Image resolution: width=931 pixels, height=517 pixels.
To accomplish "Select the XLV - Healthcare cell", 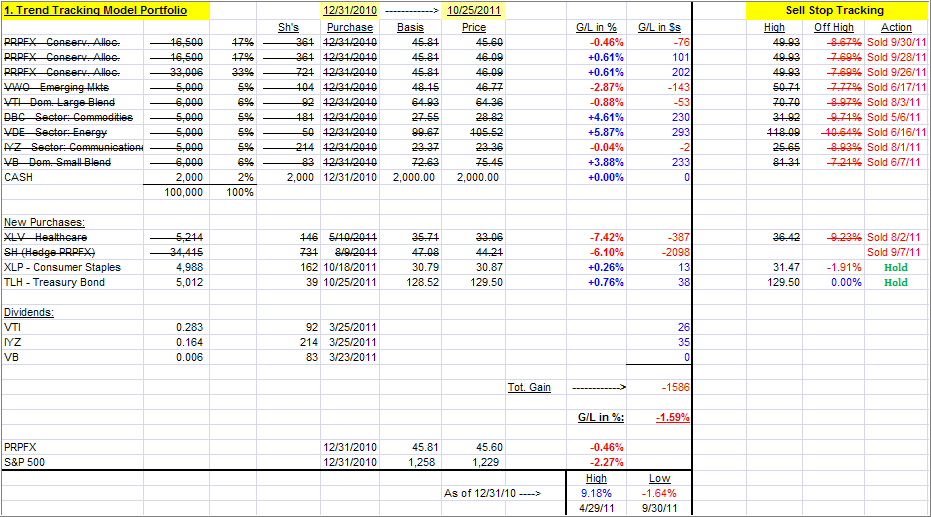I will [x=45, y=237].
